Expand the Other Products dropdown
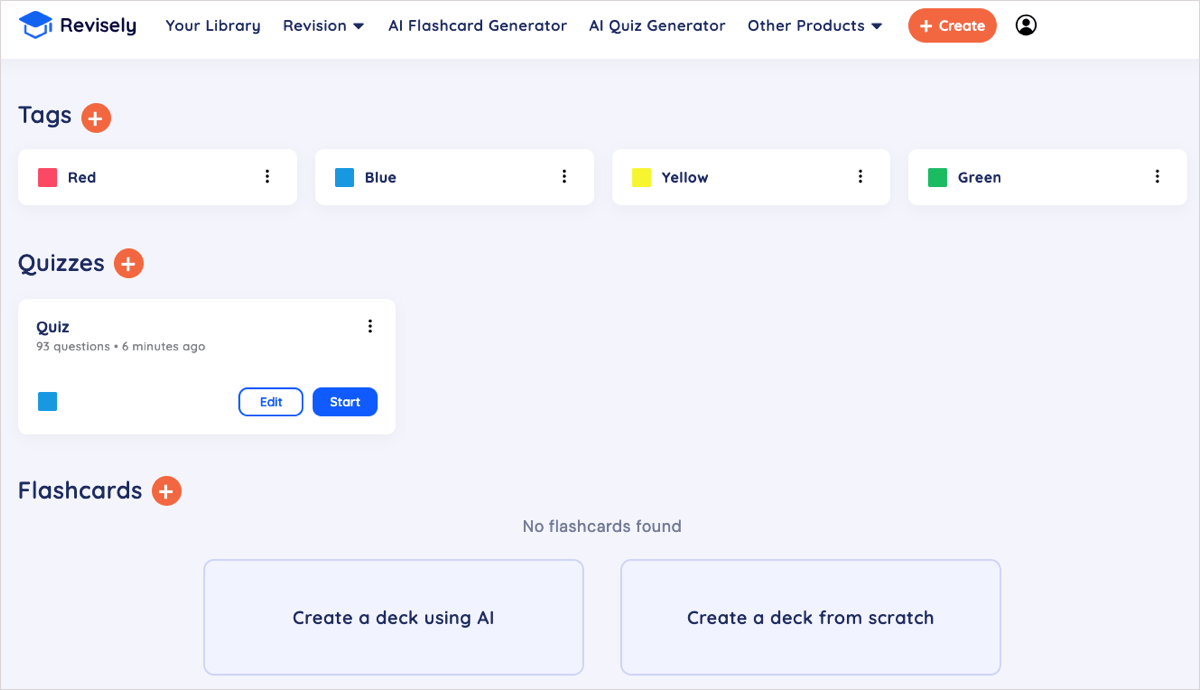 (815, 26)
